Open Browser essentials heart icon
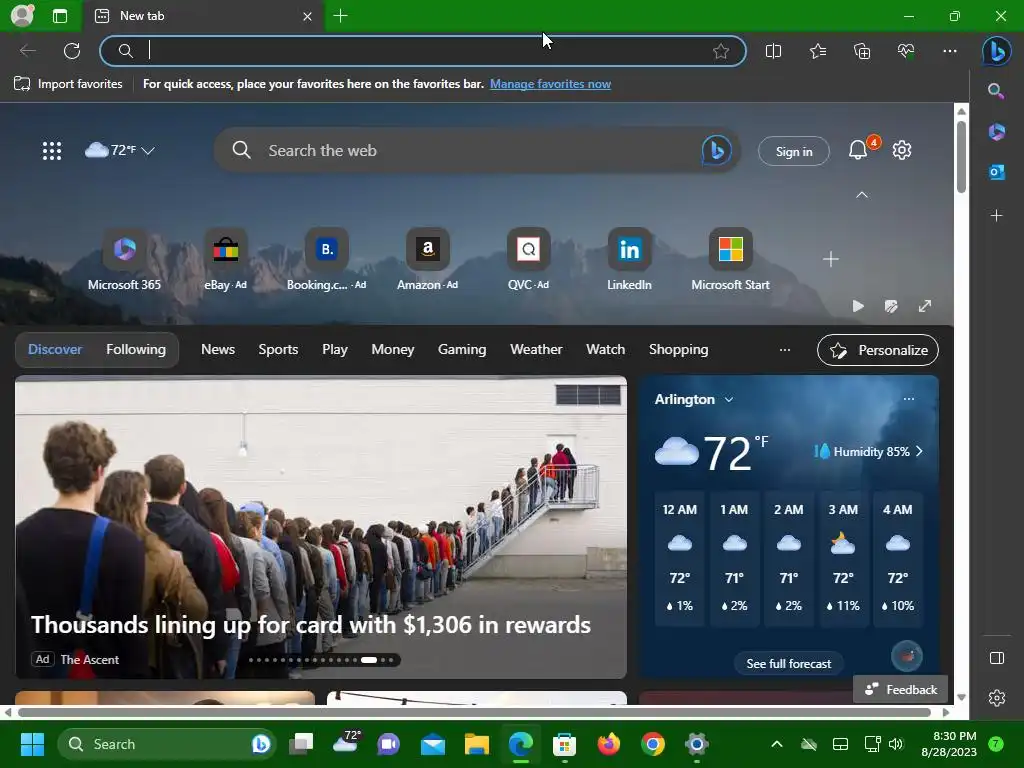Screen dimensions: 1024x768 (x=906, y=51)
